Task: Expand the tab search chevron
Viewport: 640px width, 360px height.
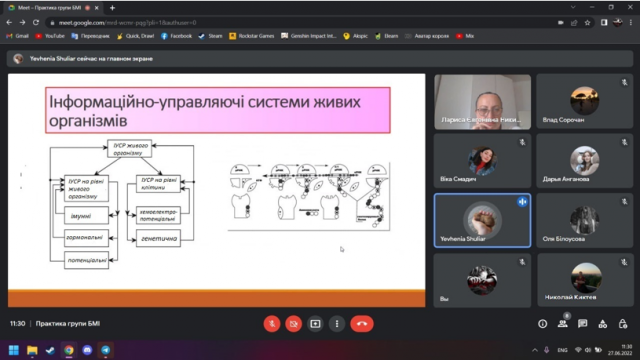Action: 573,7
